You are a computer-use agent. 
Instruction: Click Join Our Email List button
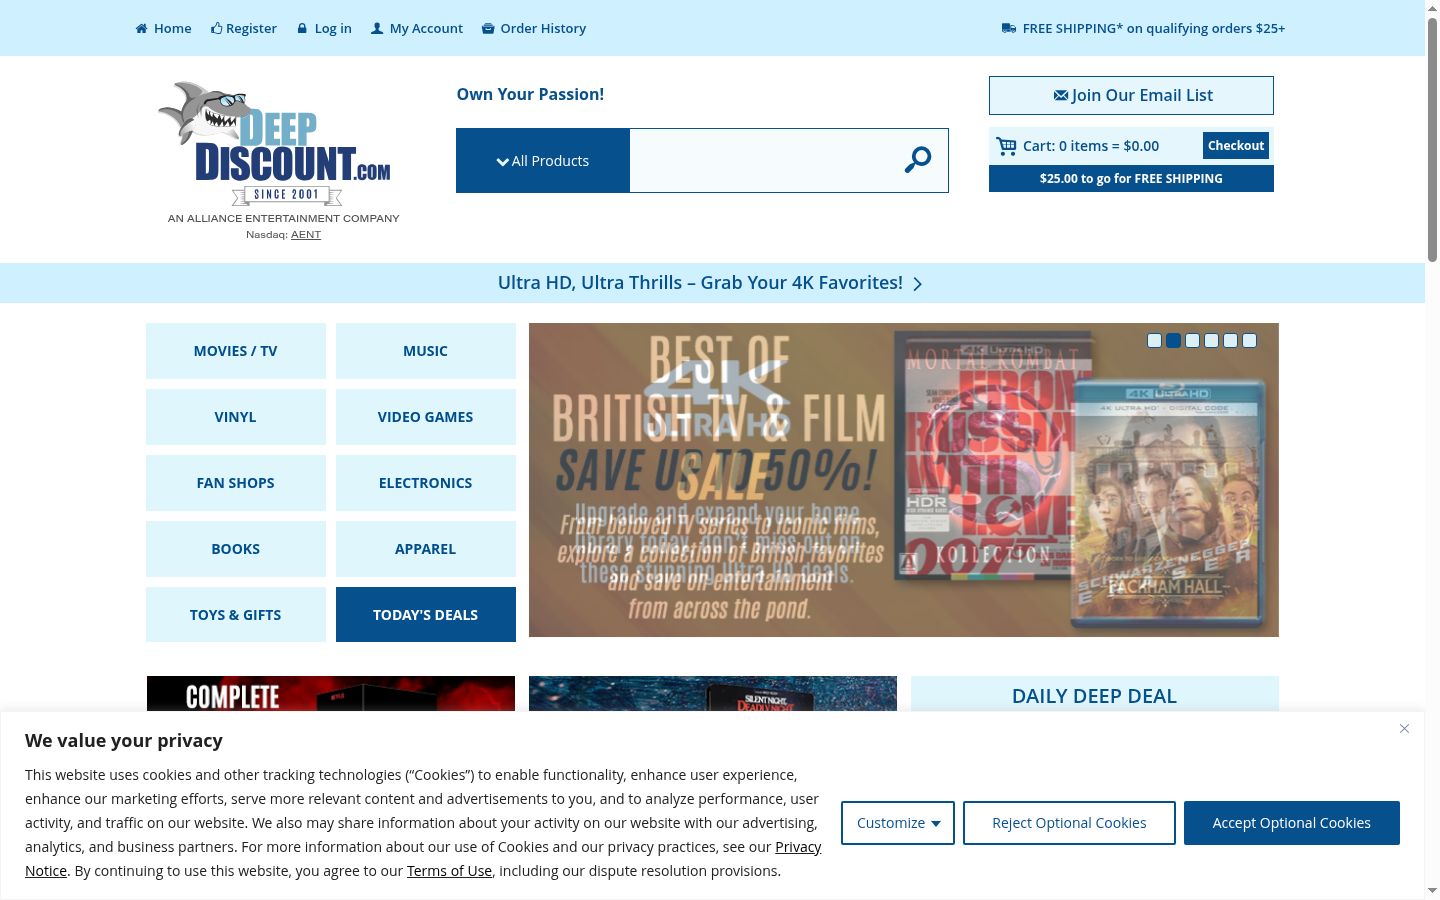tap(1131, 95)
